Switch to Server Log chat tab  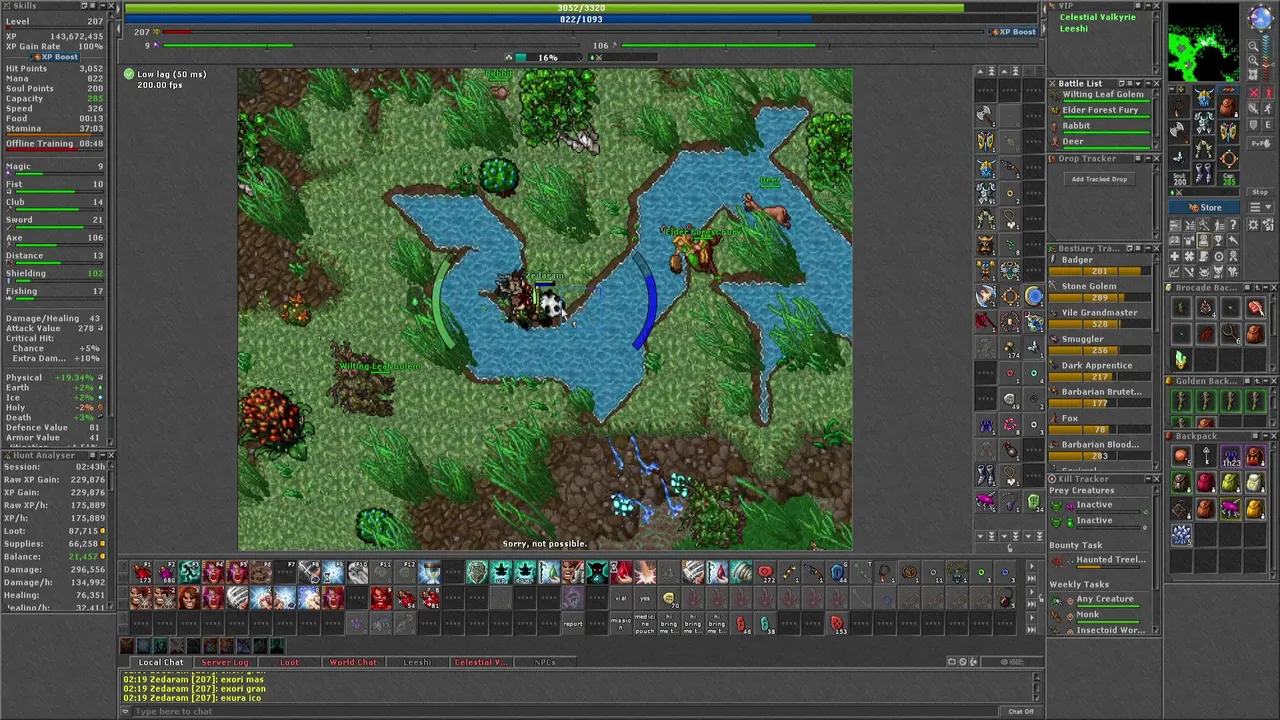(x=225, y=662)
